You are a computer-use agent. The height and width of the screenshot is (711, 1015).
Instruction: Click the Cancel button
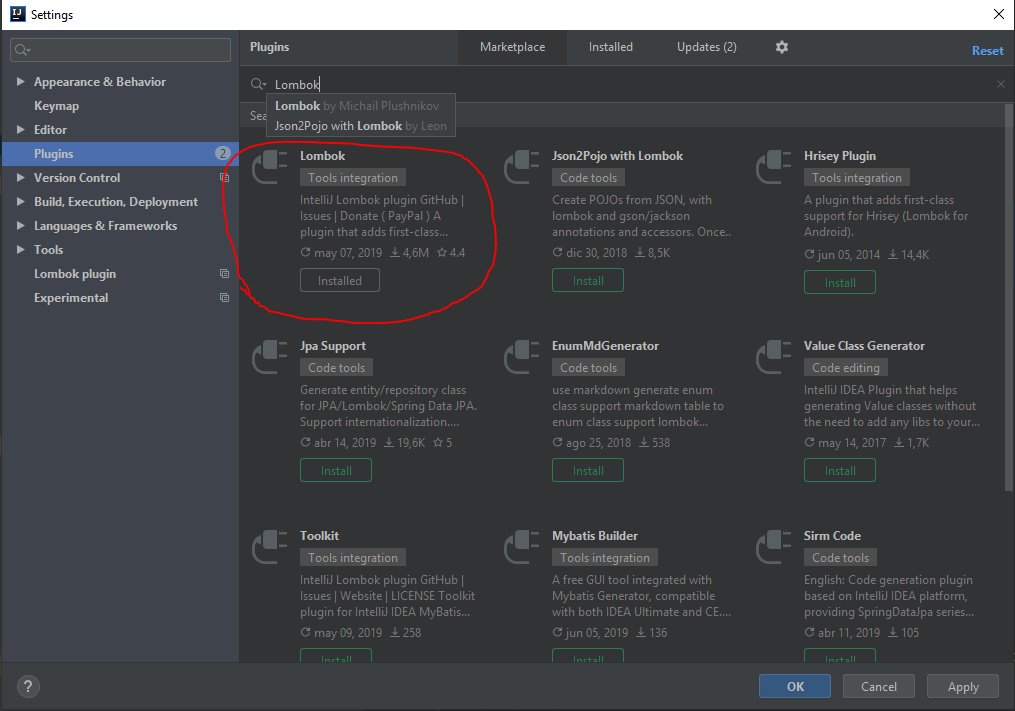tap(878, 686)
